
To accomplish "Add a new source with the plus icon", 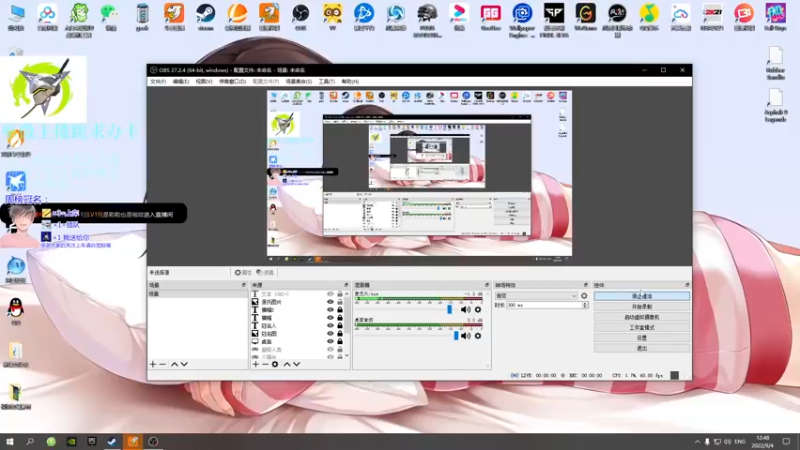I will pos(254,364).
